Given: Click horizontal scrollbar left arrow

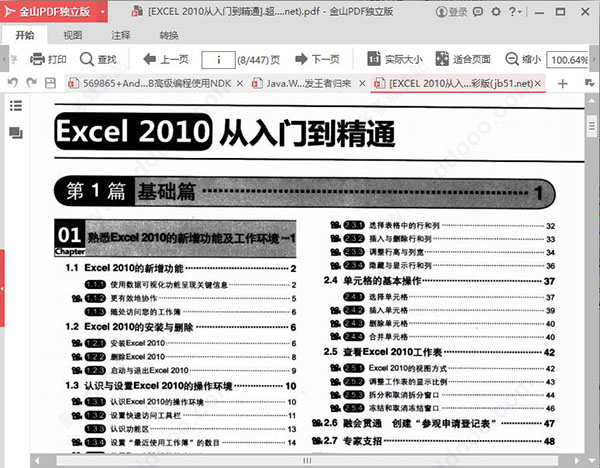Looking at the screenshot, I should [37, 461].
